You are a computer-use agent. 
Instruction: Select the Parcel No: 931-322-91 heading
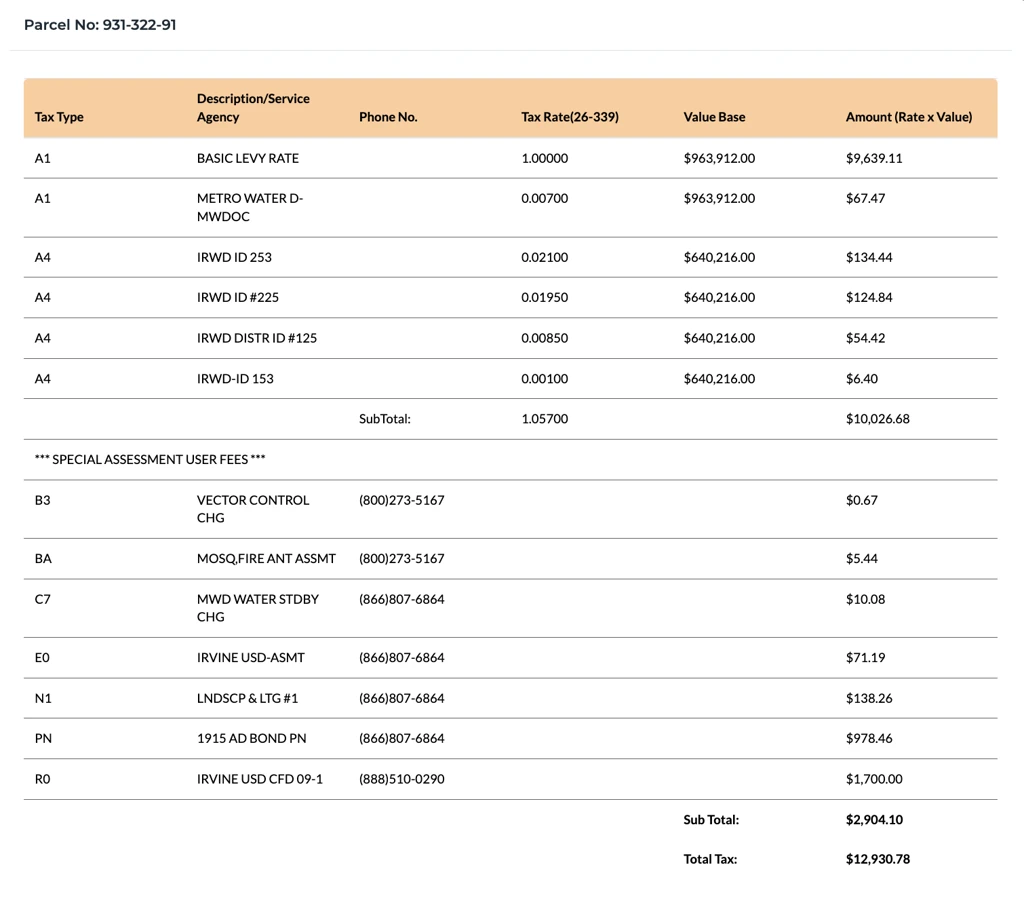point(100,25)
